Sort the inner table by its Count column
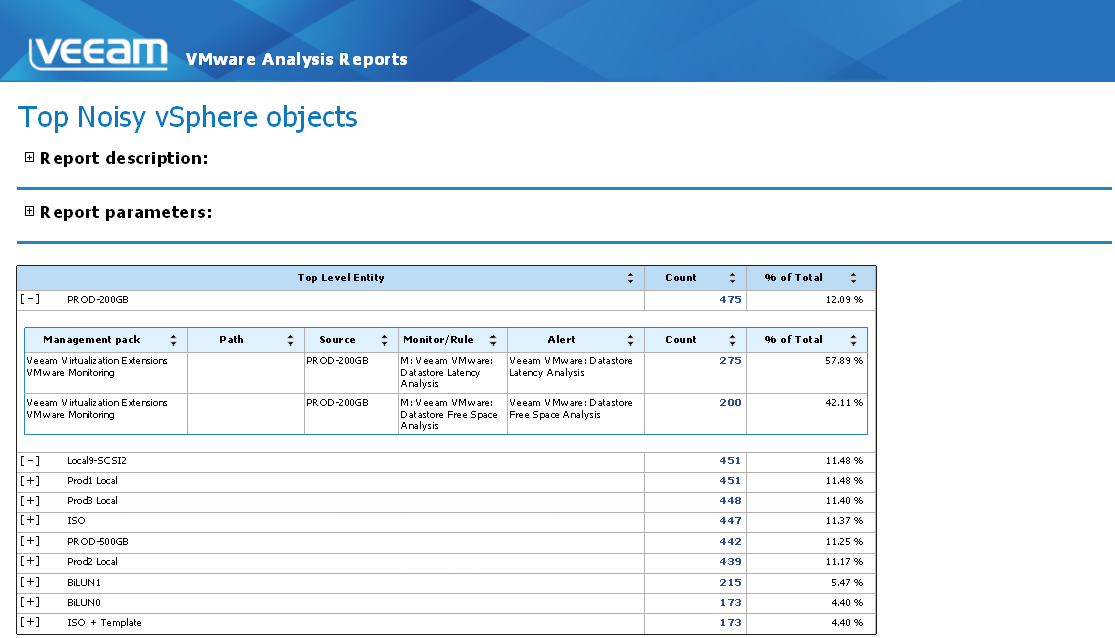The width and height of the screenshot is (1115, 638). point(732,340)
